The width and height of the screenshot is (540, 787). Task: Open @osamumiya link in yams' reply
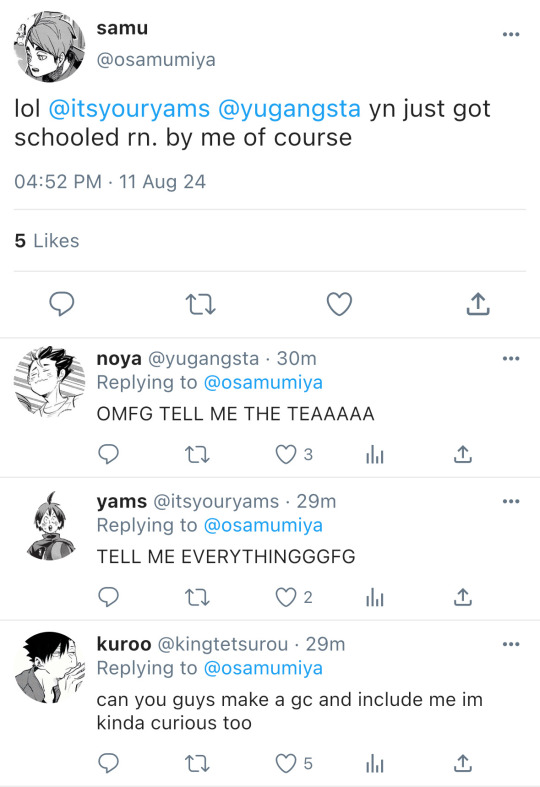click(x=263, y=526)
